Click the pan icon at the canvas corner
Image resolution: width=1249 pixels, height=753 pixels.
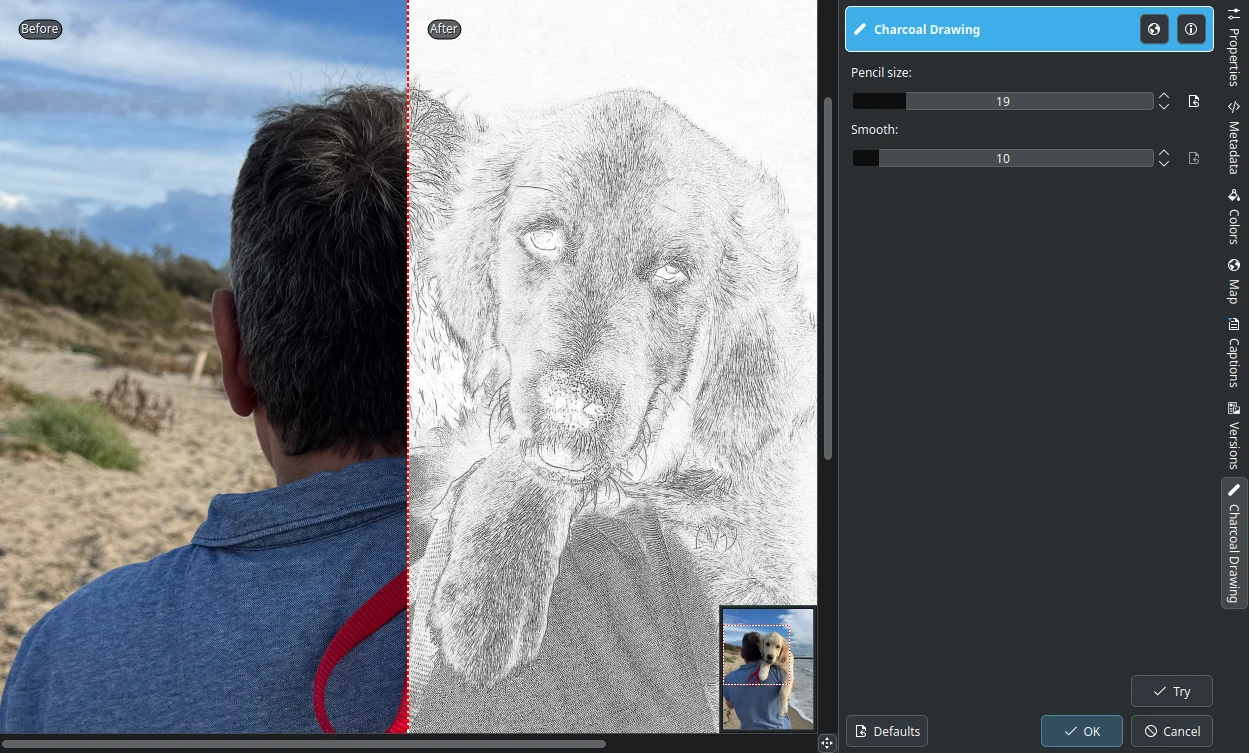pyautogui.click(x=827, y=742)
